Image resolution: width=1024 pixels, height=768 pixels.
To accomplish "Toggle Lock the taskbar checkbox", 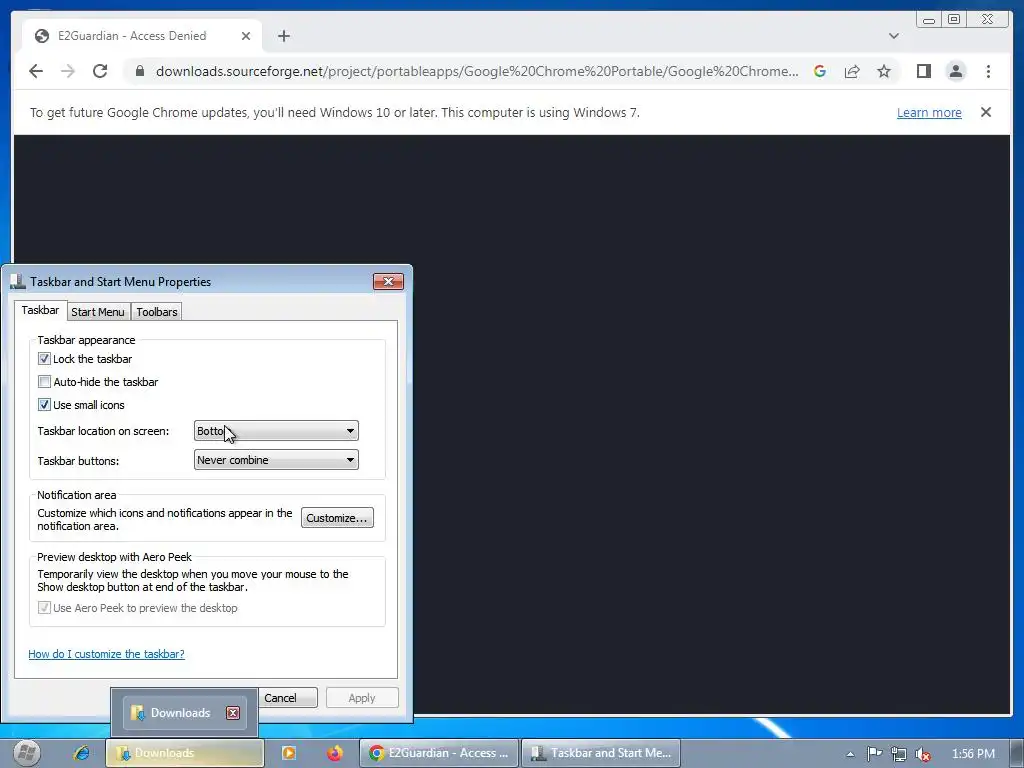I will click(x=44, y=359).
